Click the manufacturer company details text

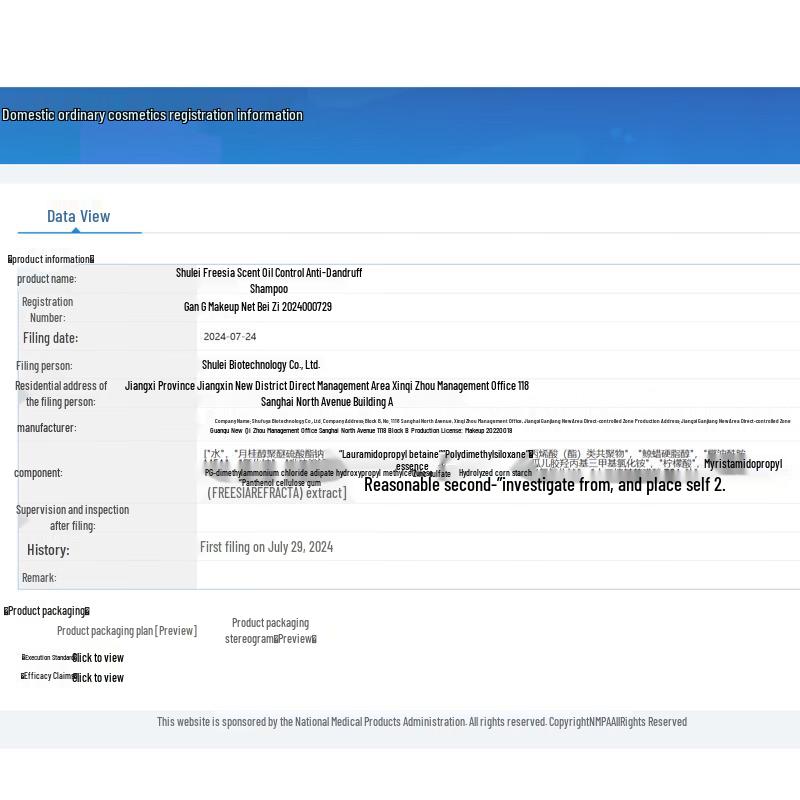pos(500,426)
